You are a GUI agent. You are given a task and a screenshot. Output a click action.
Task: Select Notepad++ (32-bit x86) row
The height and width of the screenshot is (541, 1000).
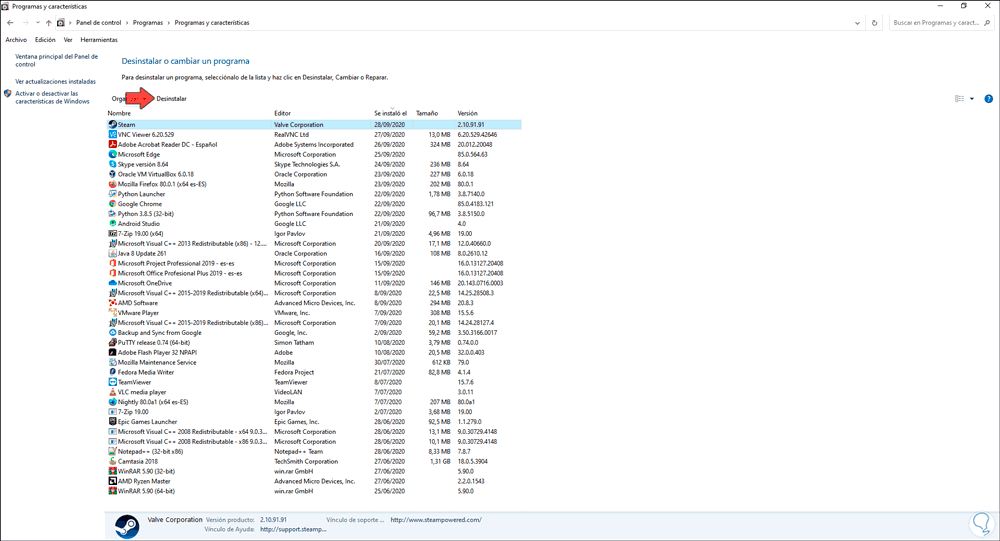coord(314,451)
